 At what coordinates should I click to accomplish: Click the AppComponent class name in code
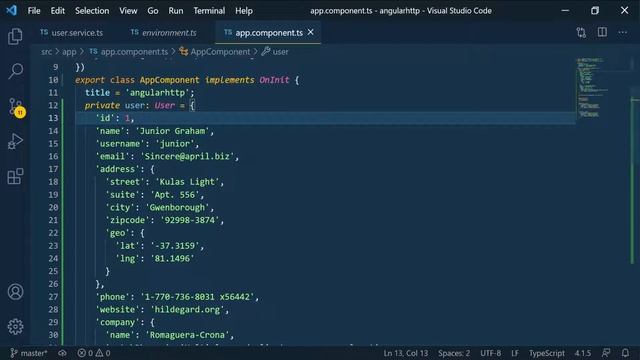(x=169, y=80)
